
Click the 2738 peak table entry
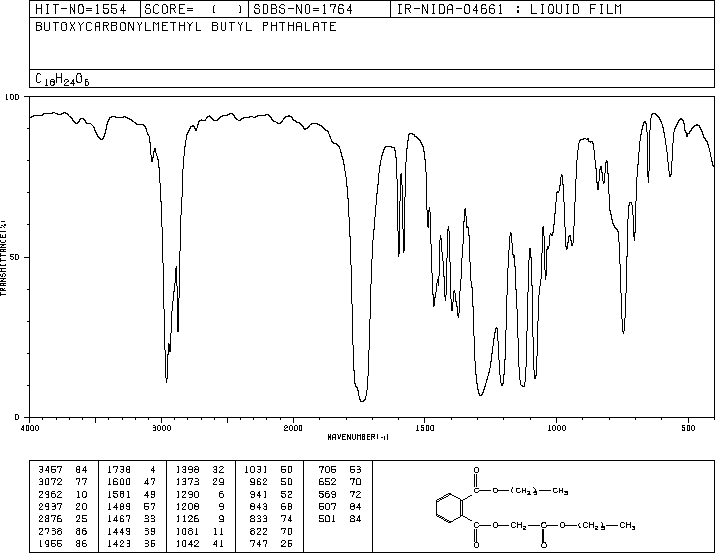63,531
